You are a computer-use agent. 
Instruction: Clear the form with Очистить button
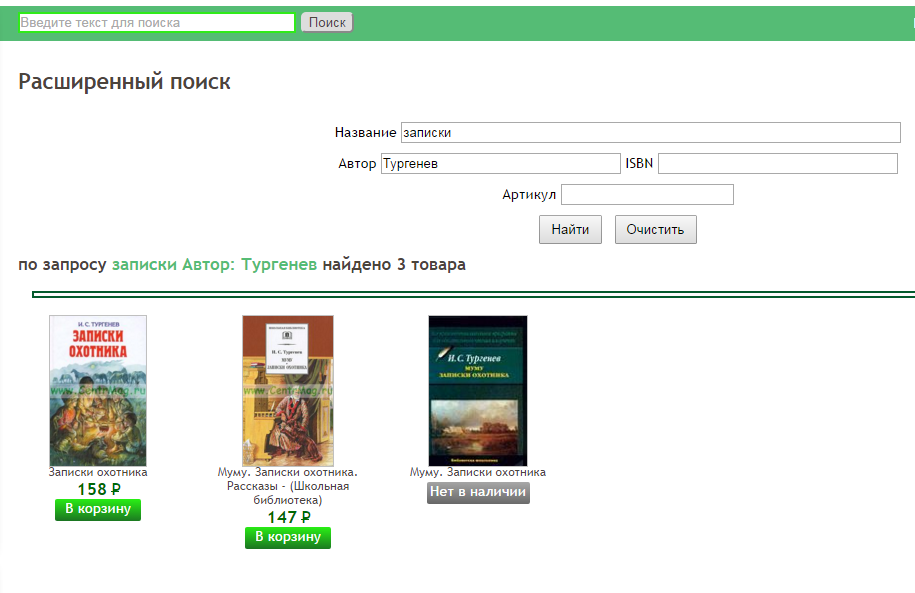(x=655, y=230)
